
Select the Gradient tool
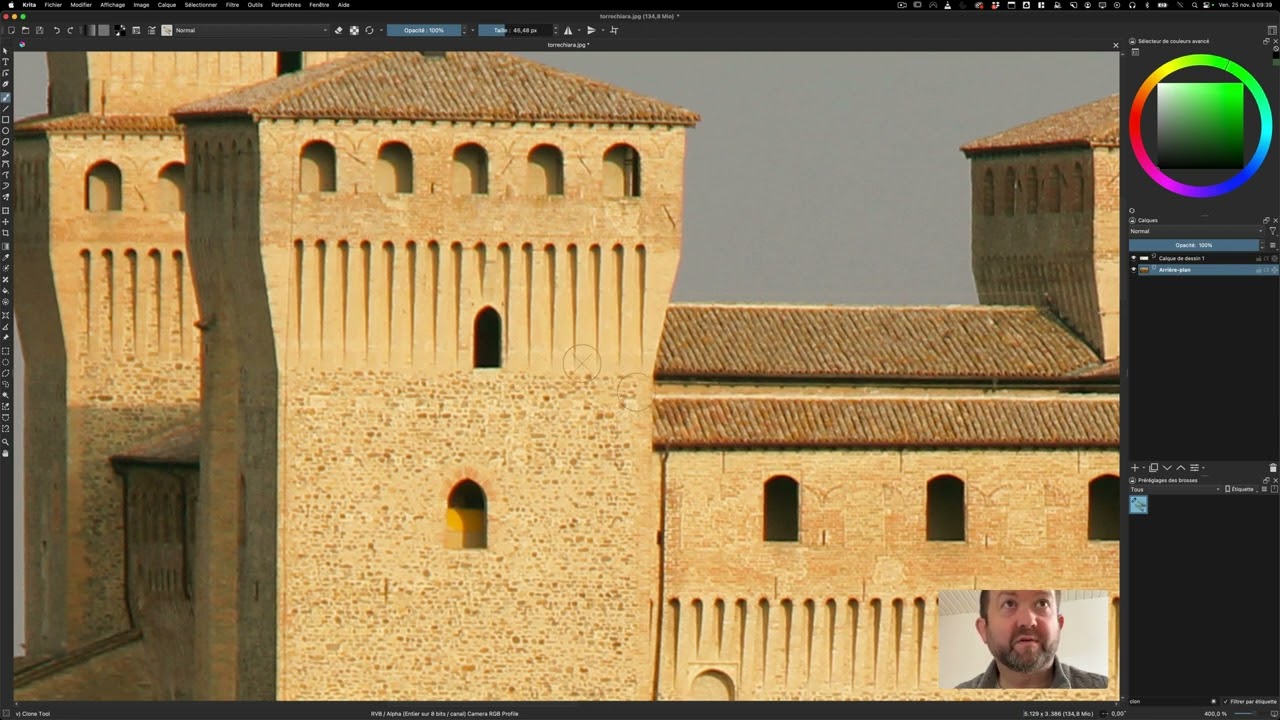click(6, 246)
